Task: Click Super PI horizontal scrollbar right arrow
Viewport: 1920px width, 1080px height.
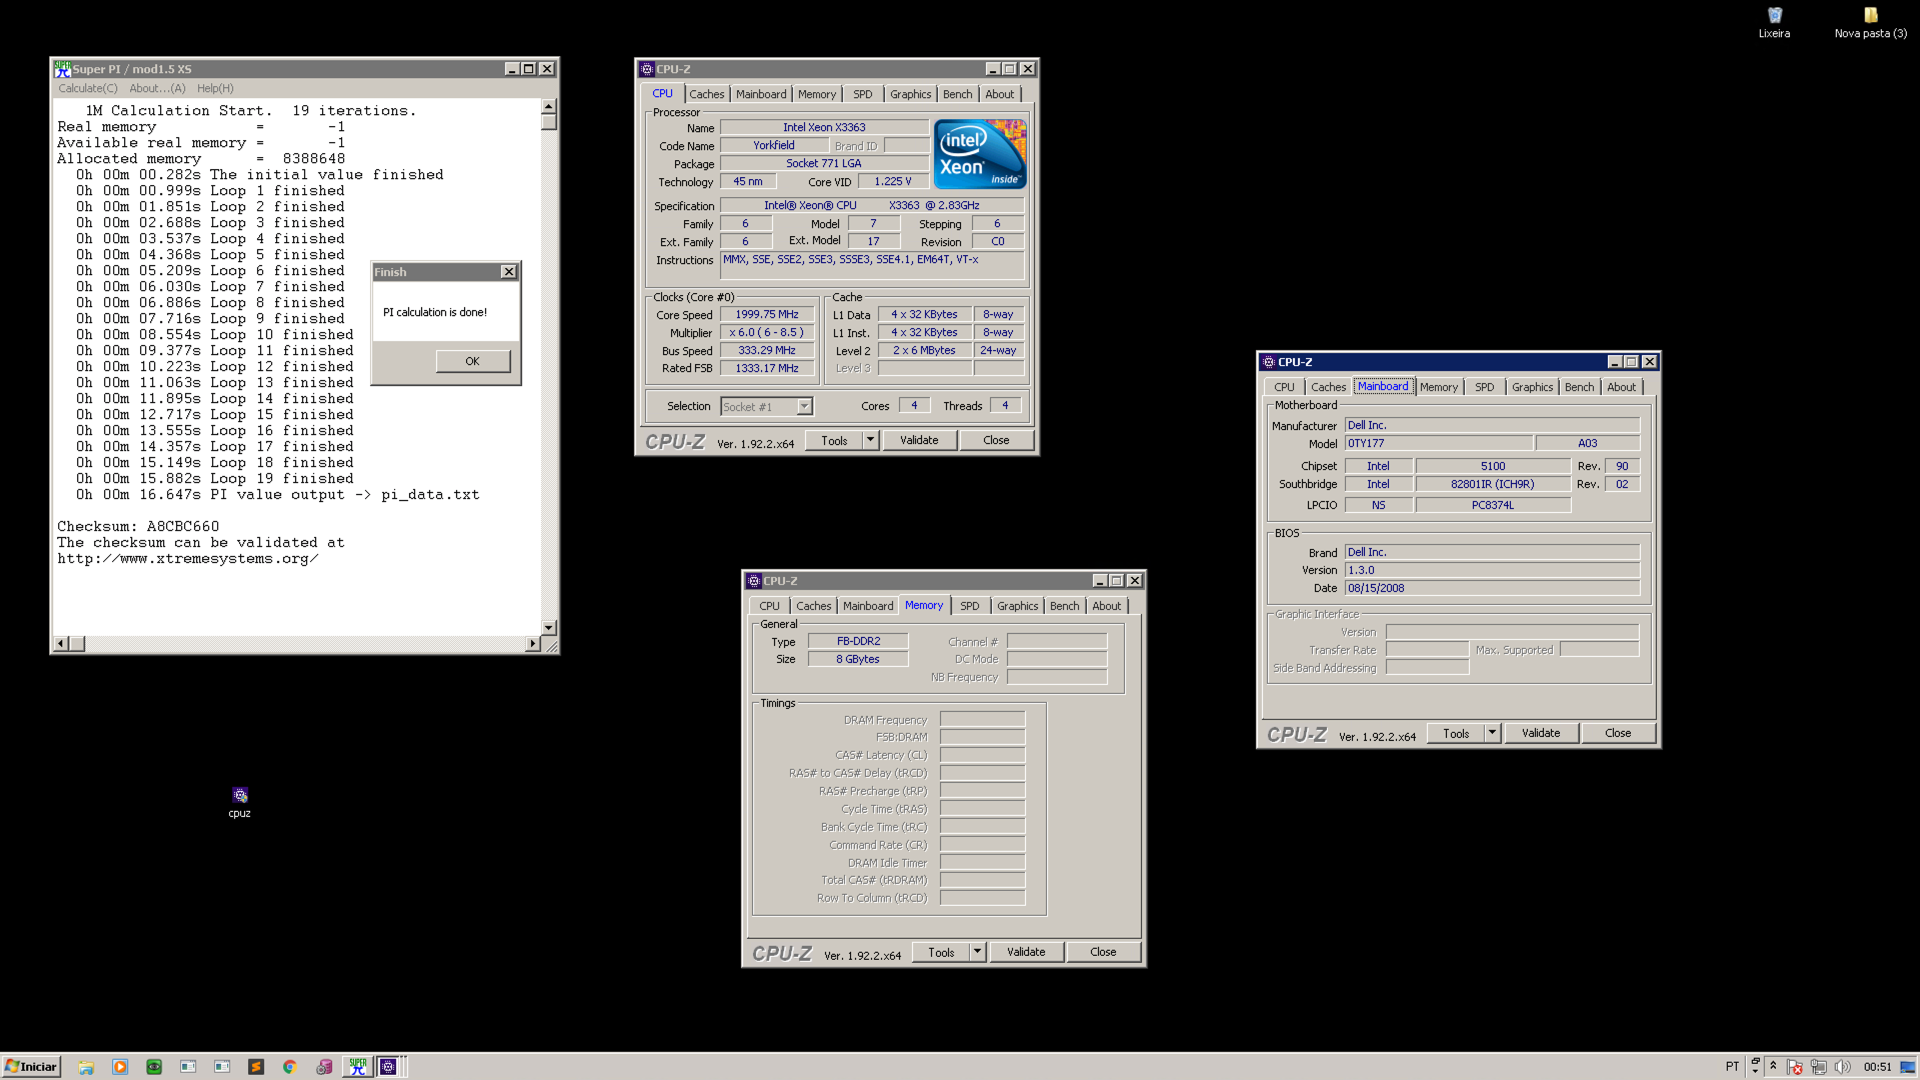Action: (x=532, y=644)
